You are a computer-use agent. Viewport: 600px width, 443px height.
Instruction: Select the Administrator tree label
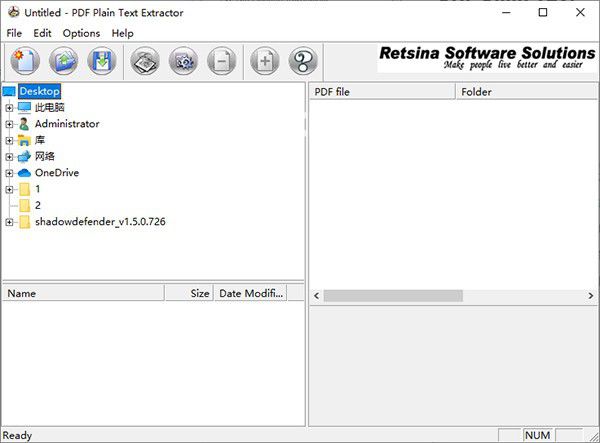pyautogui.click(x=67, y=124)
